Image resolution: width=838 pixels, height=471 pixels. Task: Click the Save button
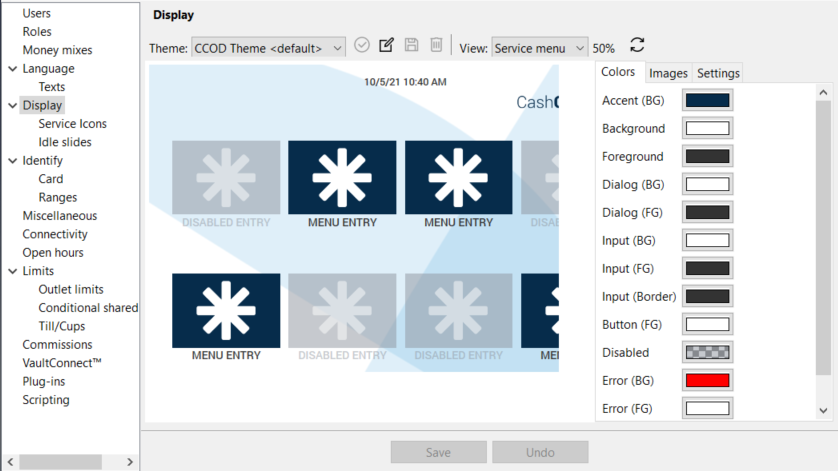[x=438, y=452]
